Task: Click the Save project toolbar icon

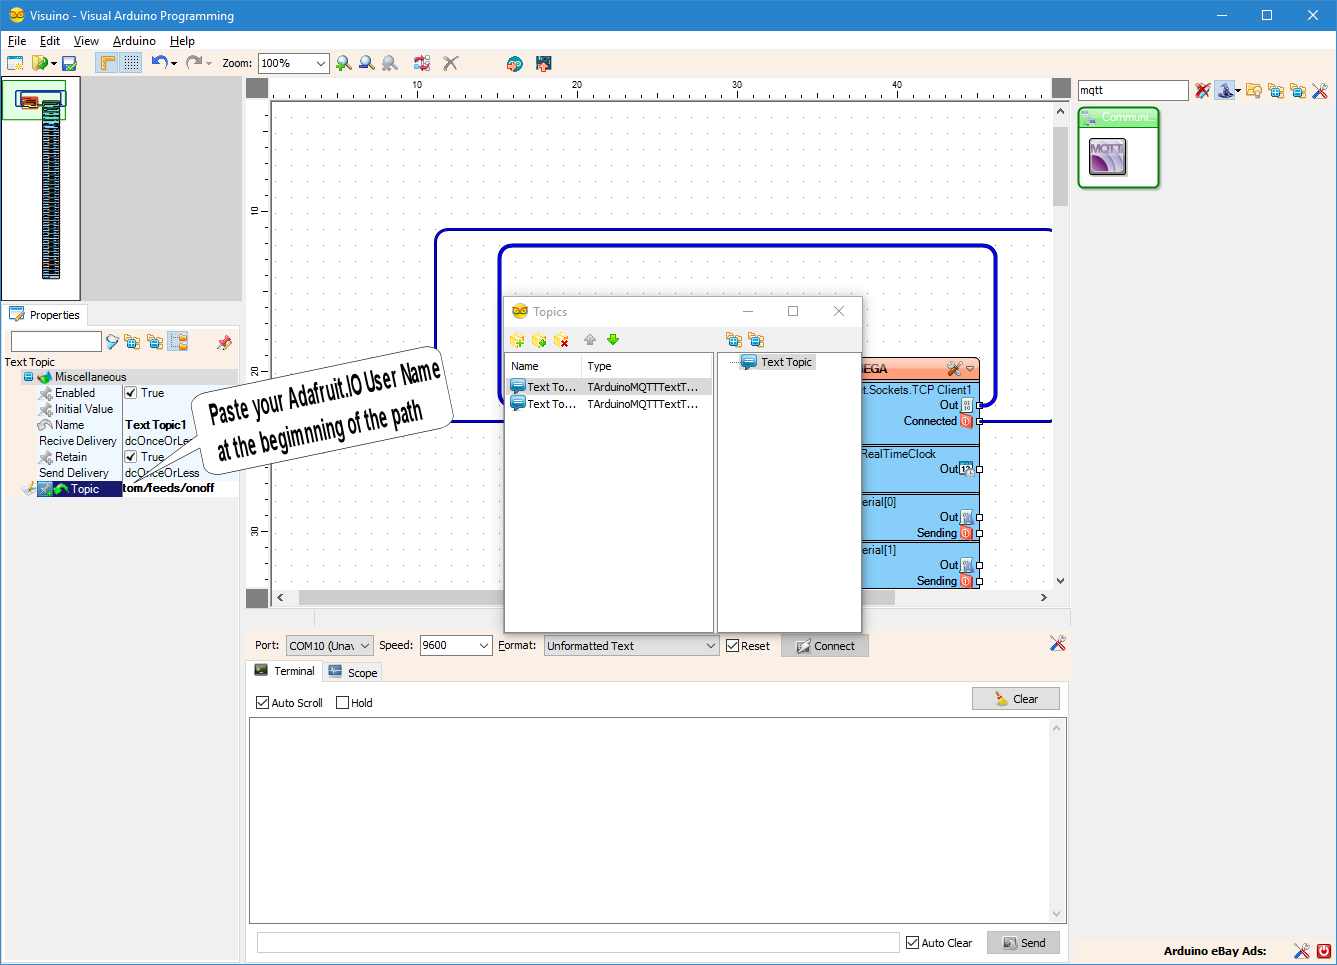Action: (69, 63)
